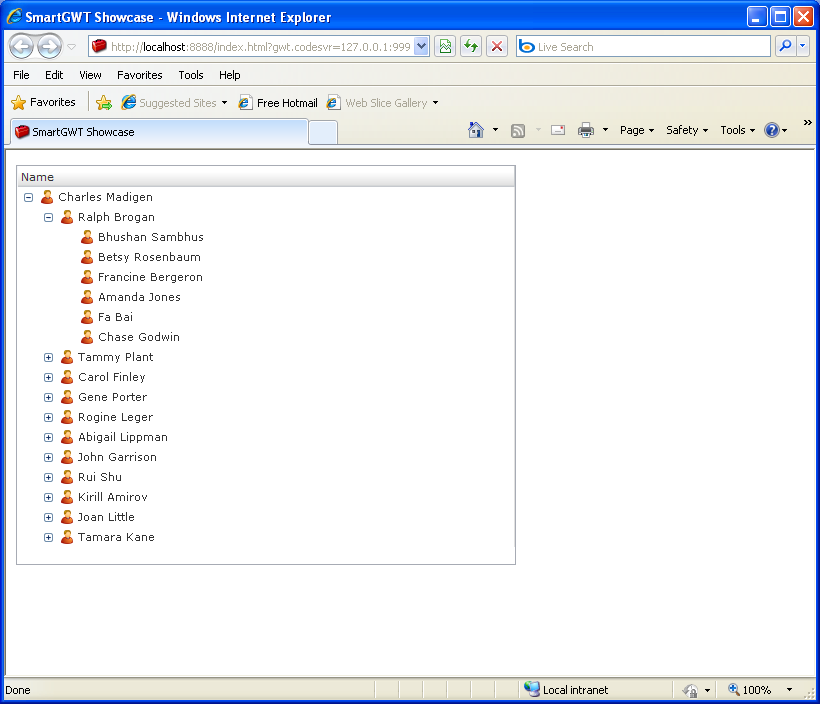
Task: Open the Favorites button
Action: click(44, 102)
